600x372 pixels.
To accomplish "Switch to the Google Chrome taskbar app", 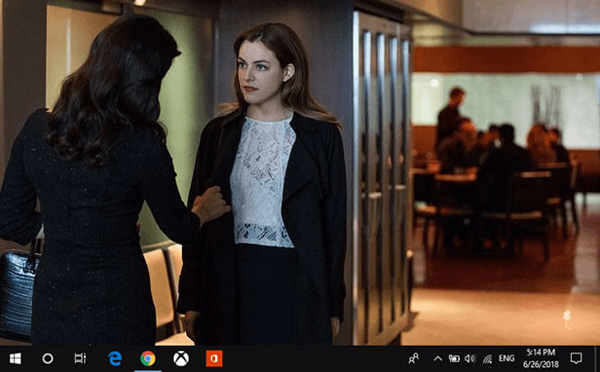I will click(x=148, y=359).
